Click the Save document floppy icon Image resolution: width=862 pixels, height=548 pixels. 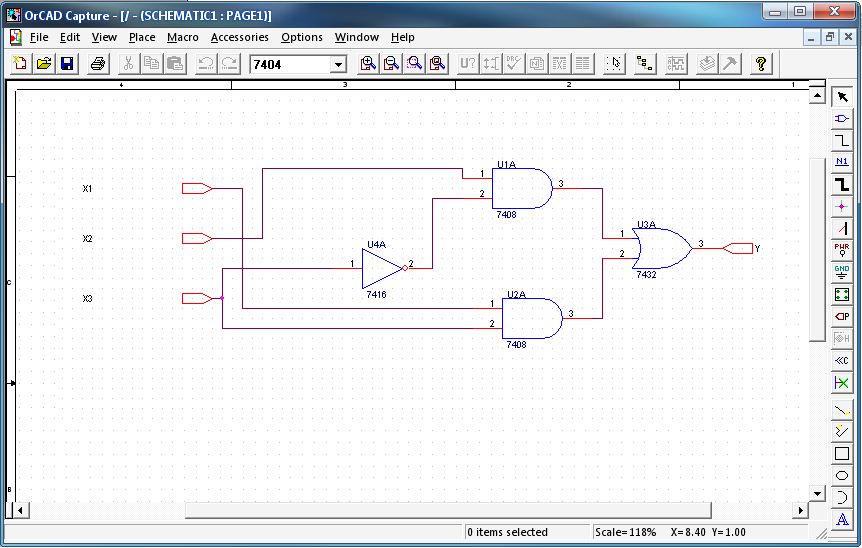click(67, 64)
